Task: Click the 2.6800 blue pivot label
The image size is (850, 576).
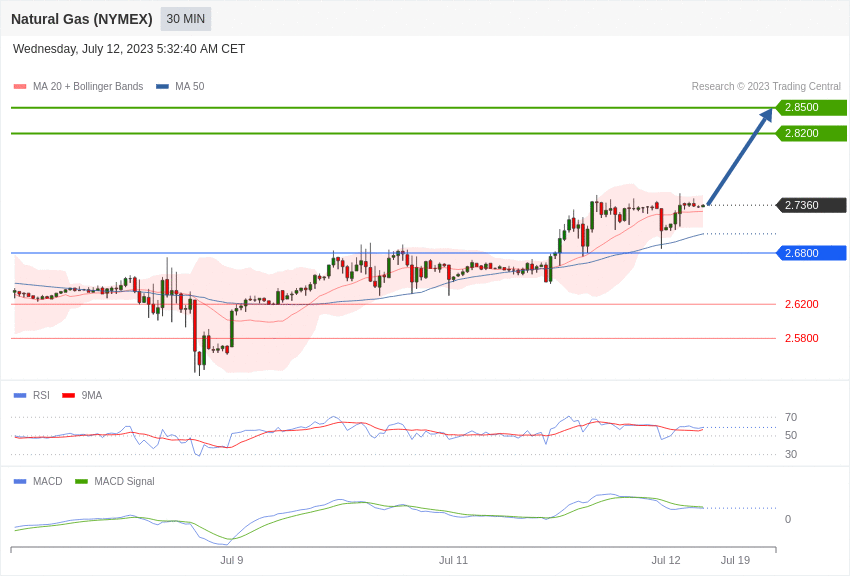Action: tap(811, 253)
